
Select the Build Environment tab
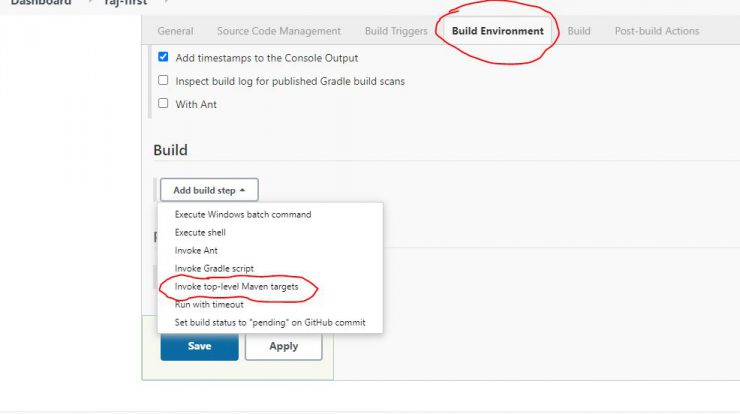[x=497, y=31]
